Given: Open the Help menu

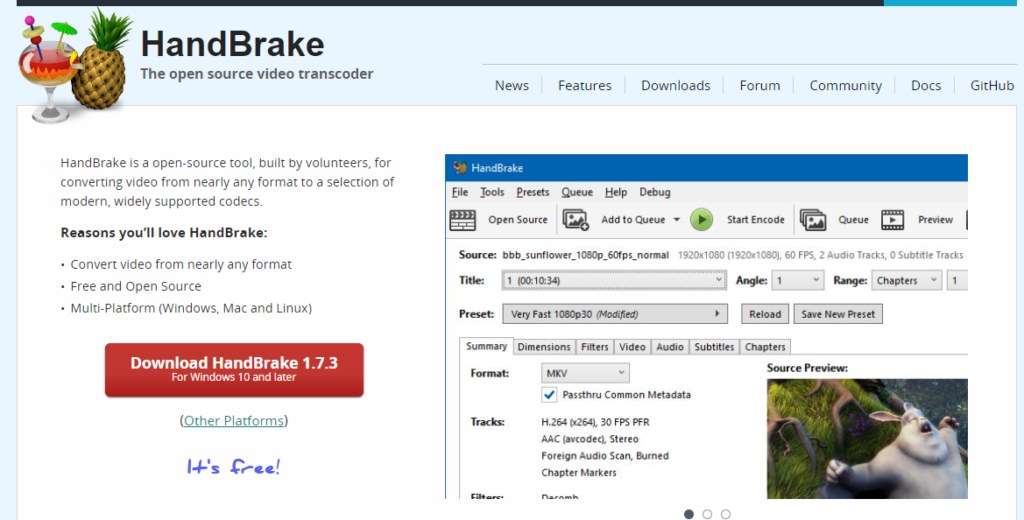Looking at the screenshot, I should pos(615,192).
